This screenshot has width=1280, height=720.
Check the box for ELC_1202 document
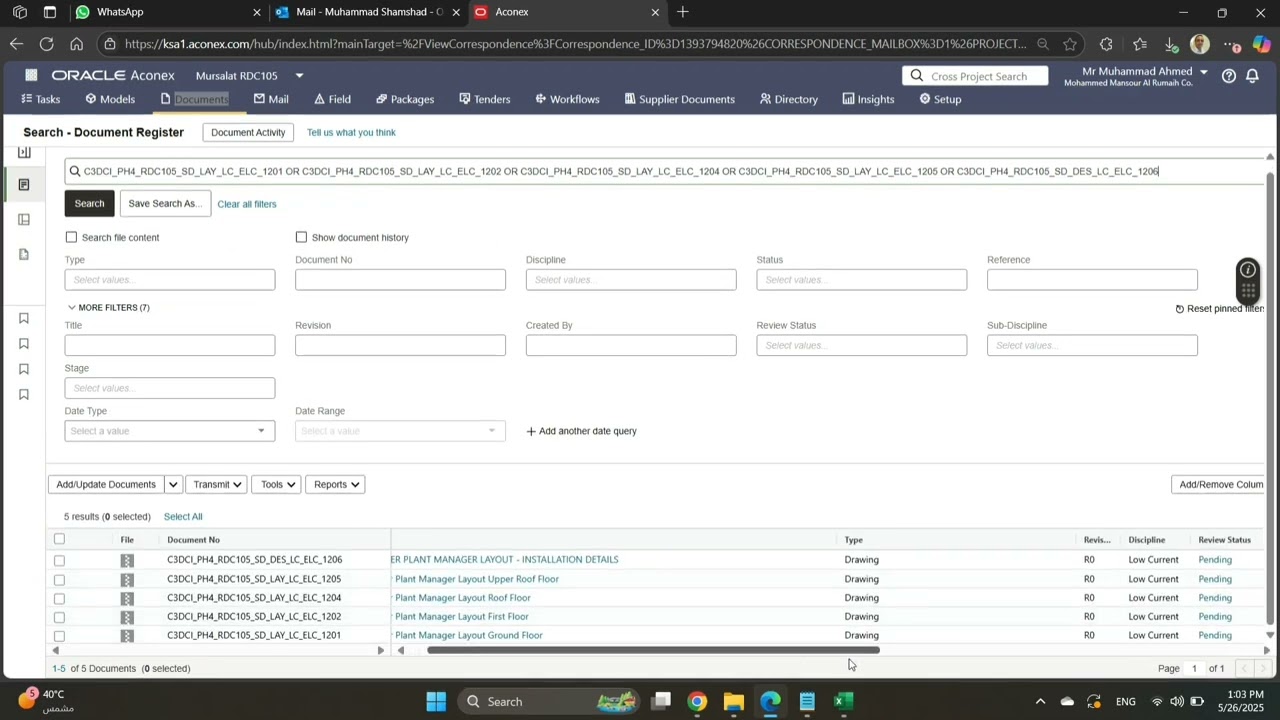tap(59, 618)
